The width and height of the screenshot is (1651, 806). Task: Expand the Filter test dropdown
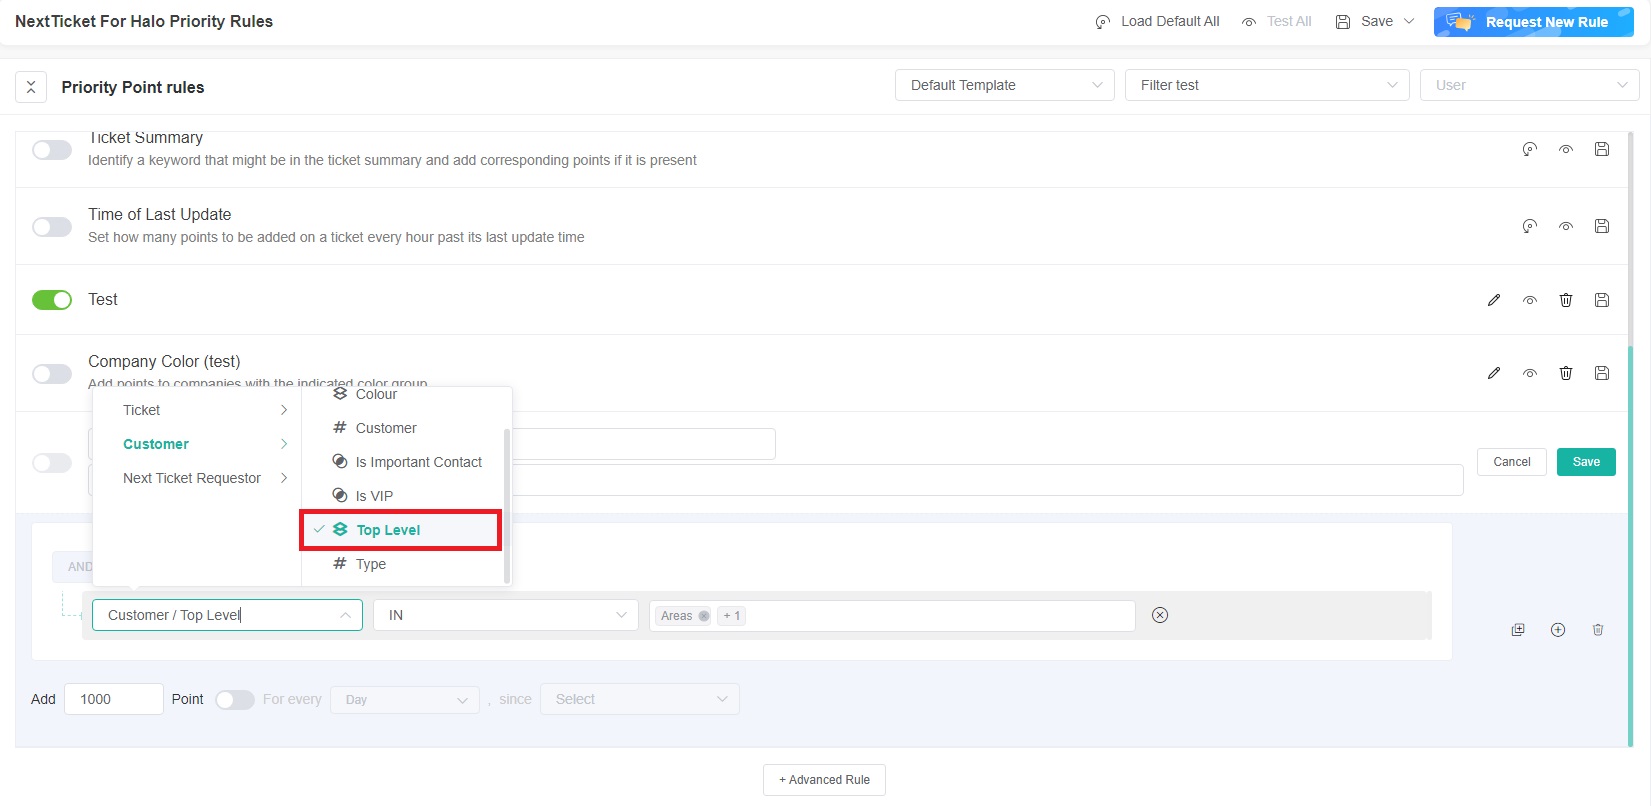pyautogui.click(x=1266, y=85)
